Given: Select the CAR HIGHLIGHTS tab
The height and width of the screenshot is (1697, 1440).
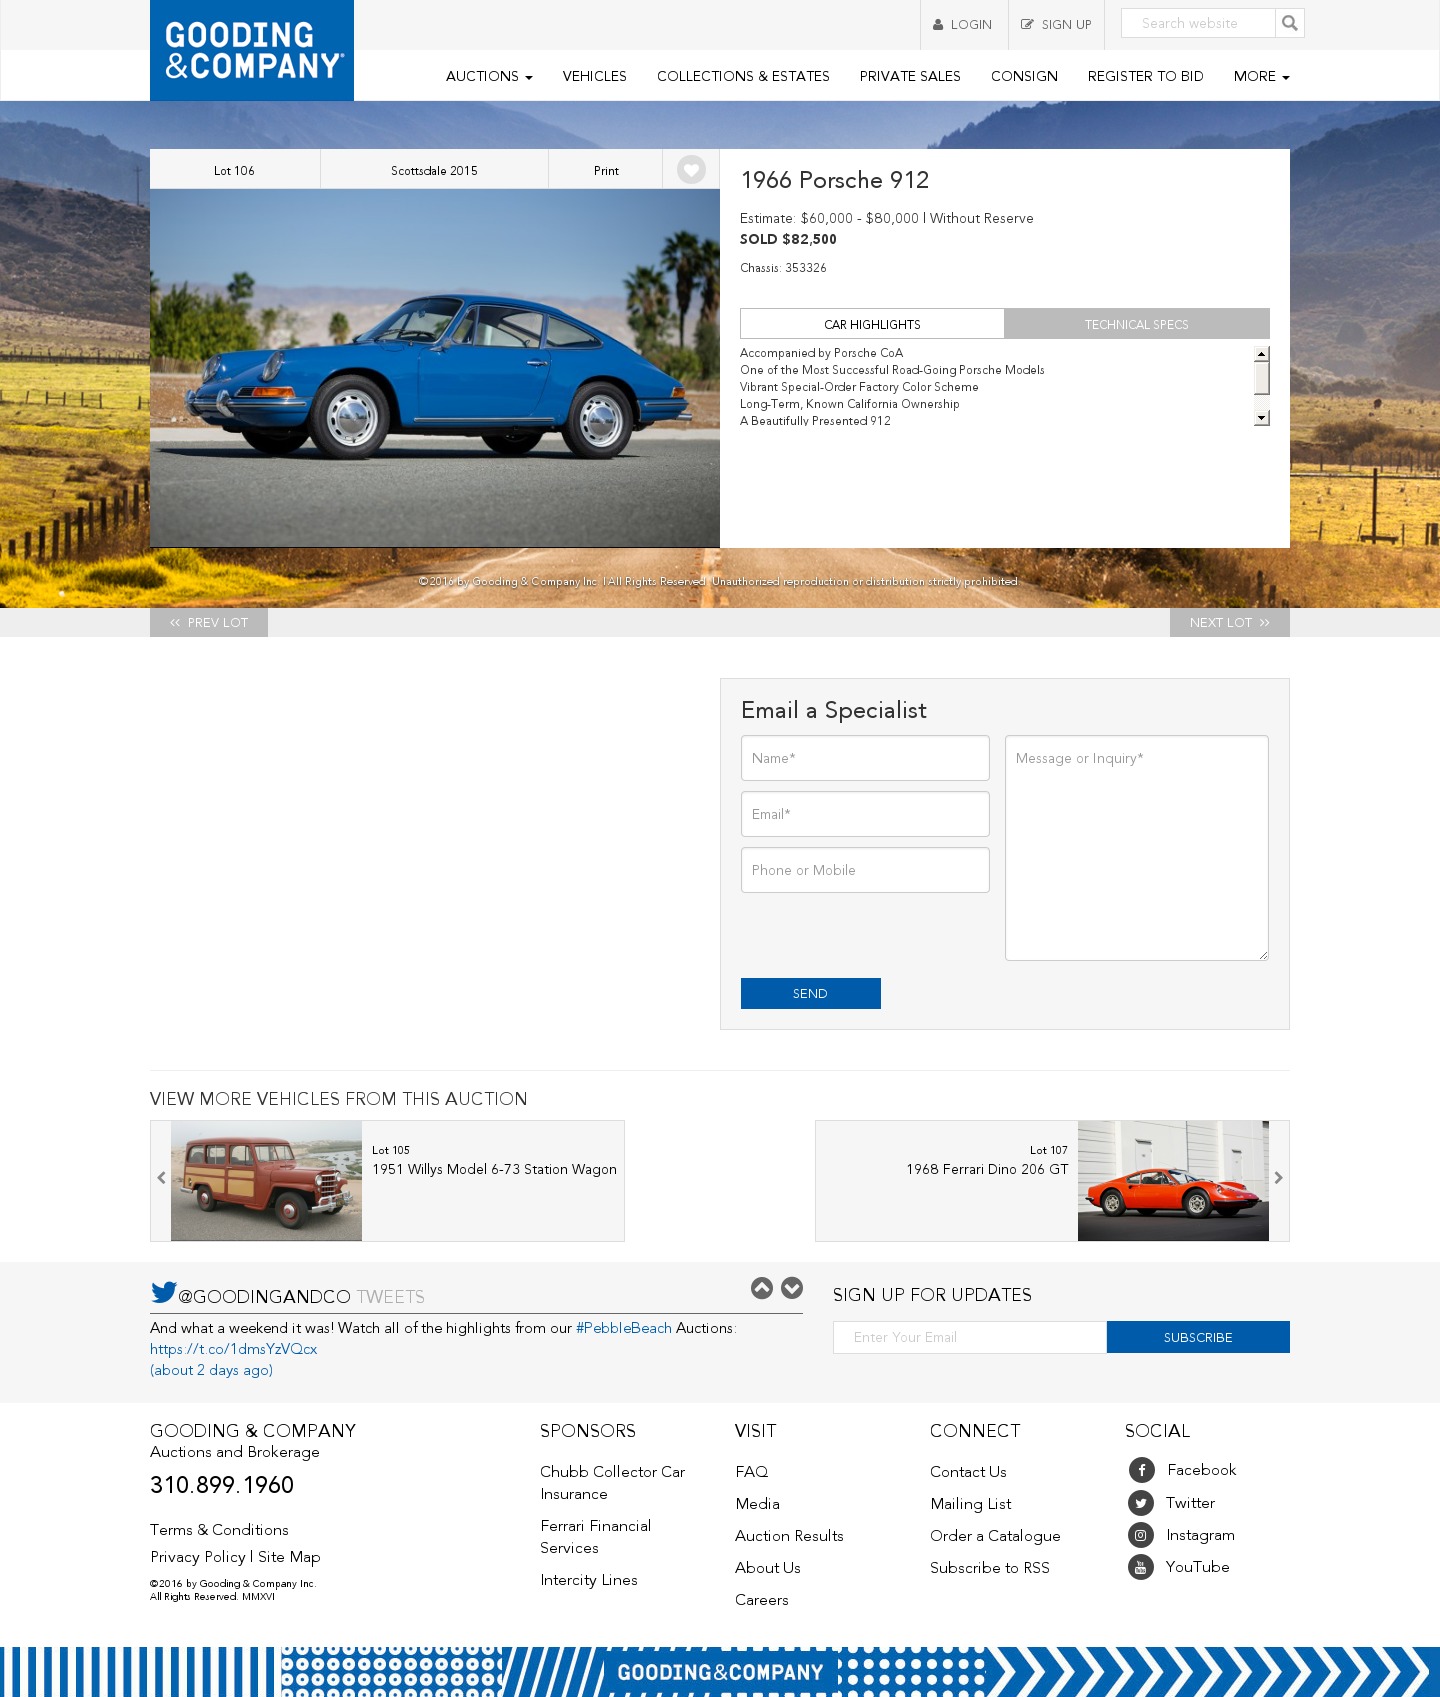Looking at the screenshot, I should click(x=872, y=324).
